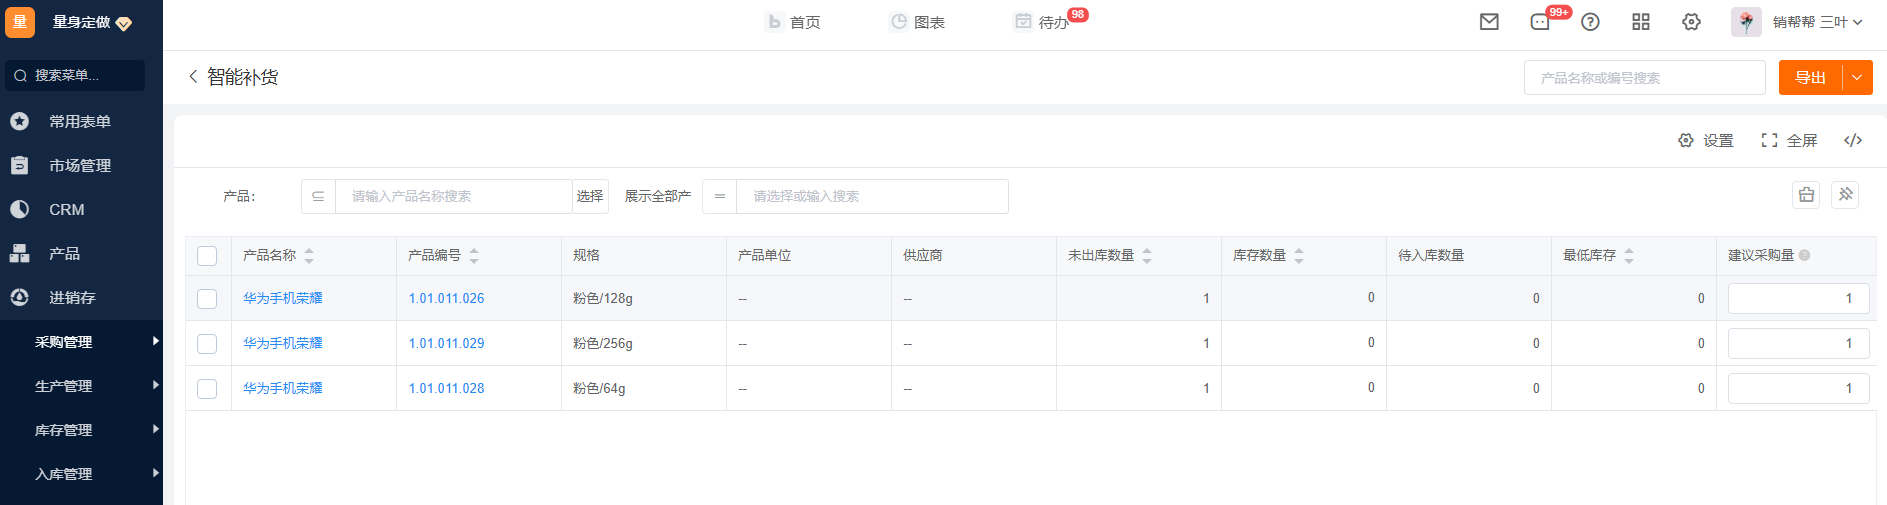Click the 产品名称或编号搜索 search field
Screen dimensions: 1887x505
click(1644, 78)
